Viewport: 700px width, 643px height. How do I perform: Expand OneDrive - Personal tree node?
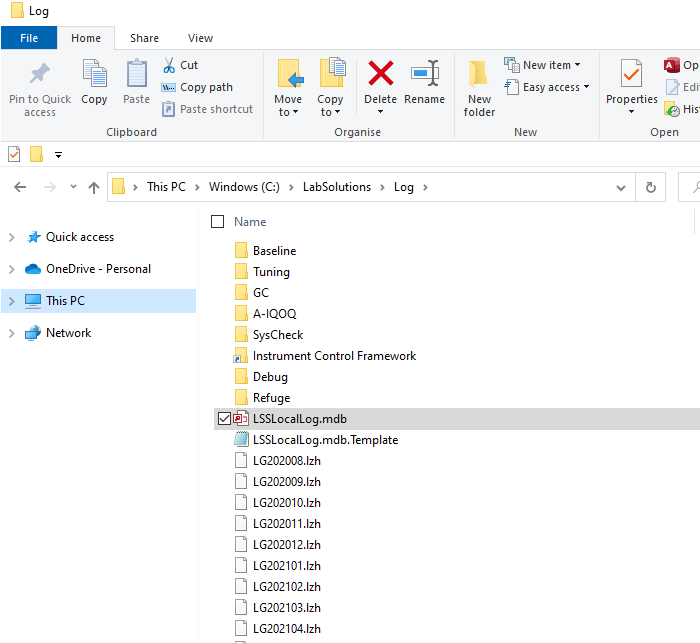pos(12,269)
